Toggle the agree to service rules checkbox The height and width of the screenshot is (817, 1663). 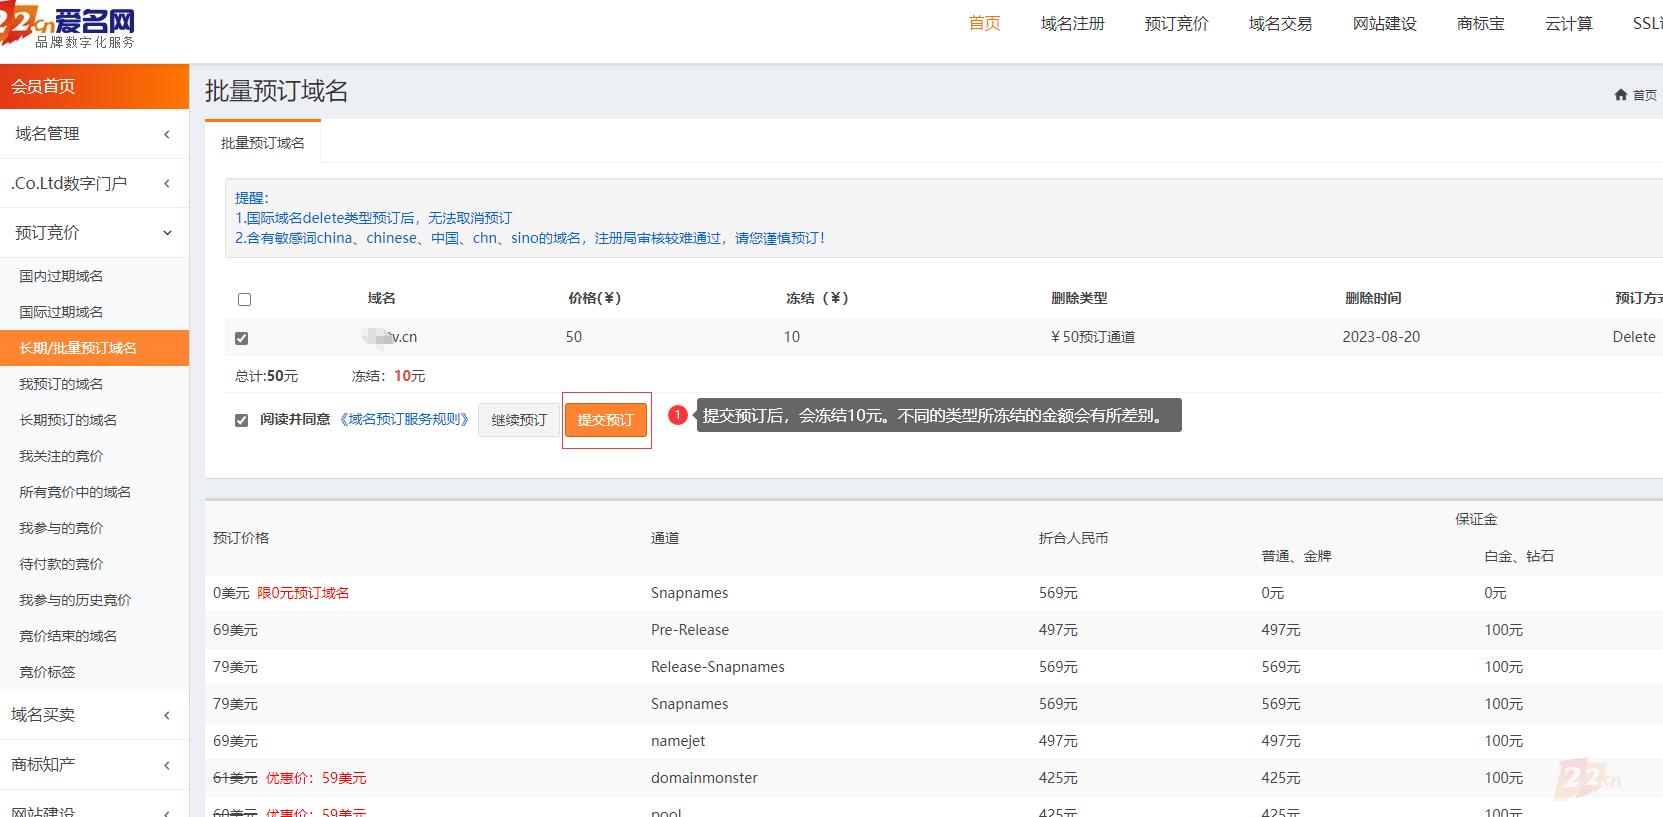pyautogui.click(x=241, y=420)
